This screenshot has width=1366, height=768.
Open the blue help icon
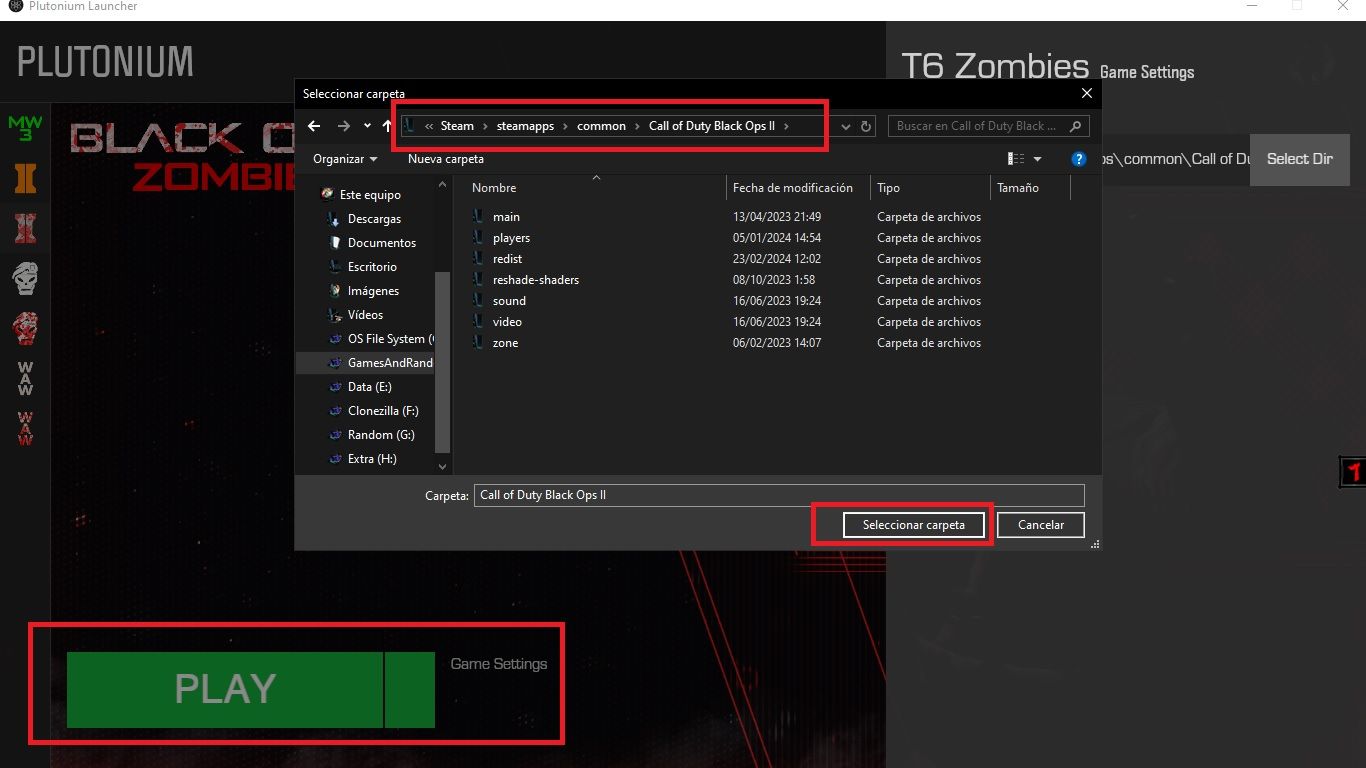coord(1078,159)
